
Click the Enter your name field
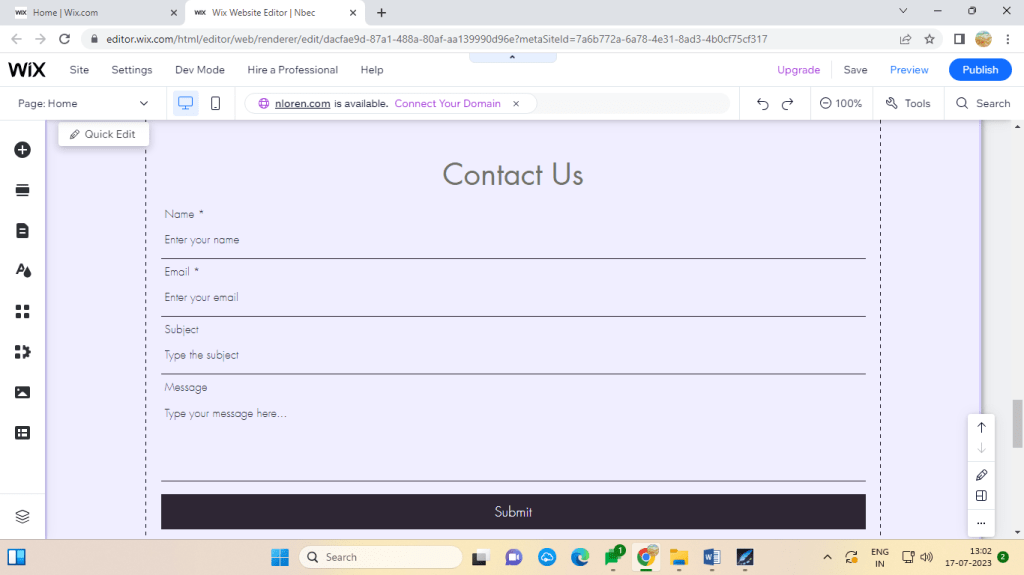pos(513,240)
